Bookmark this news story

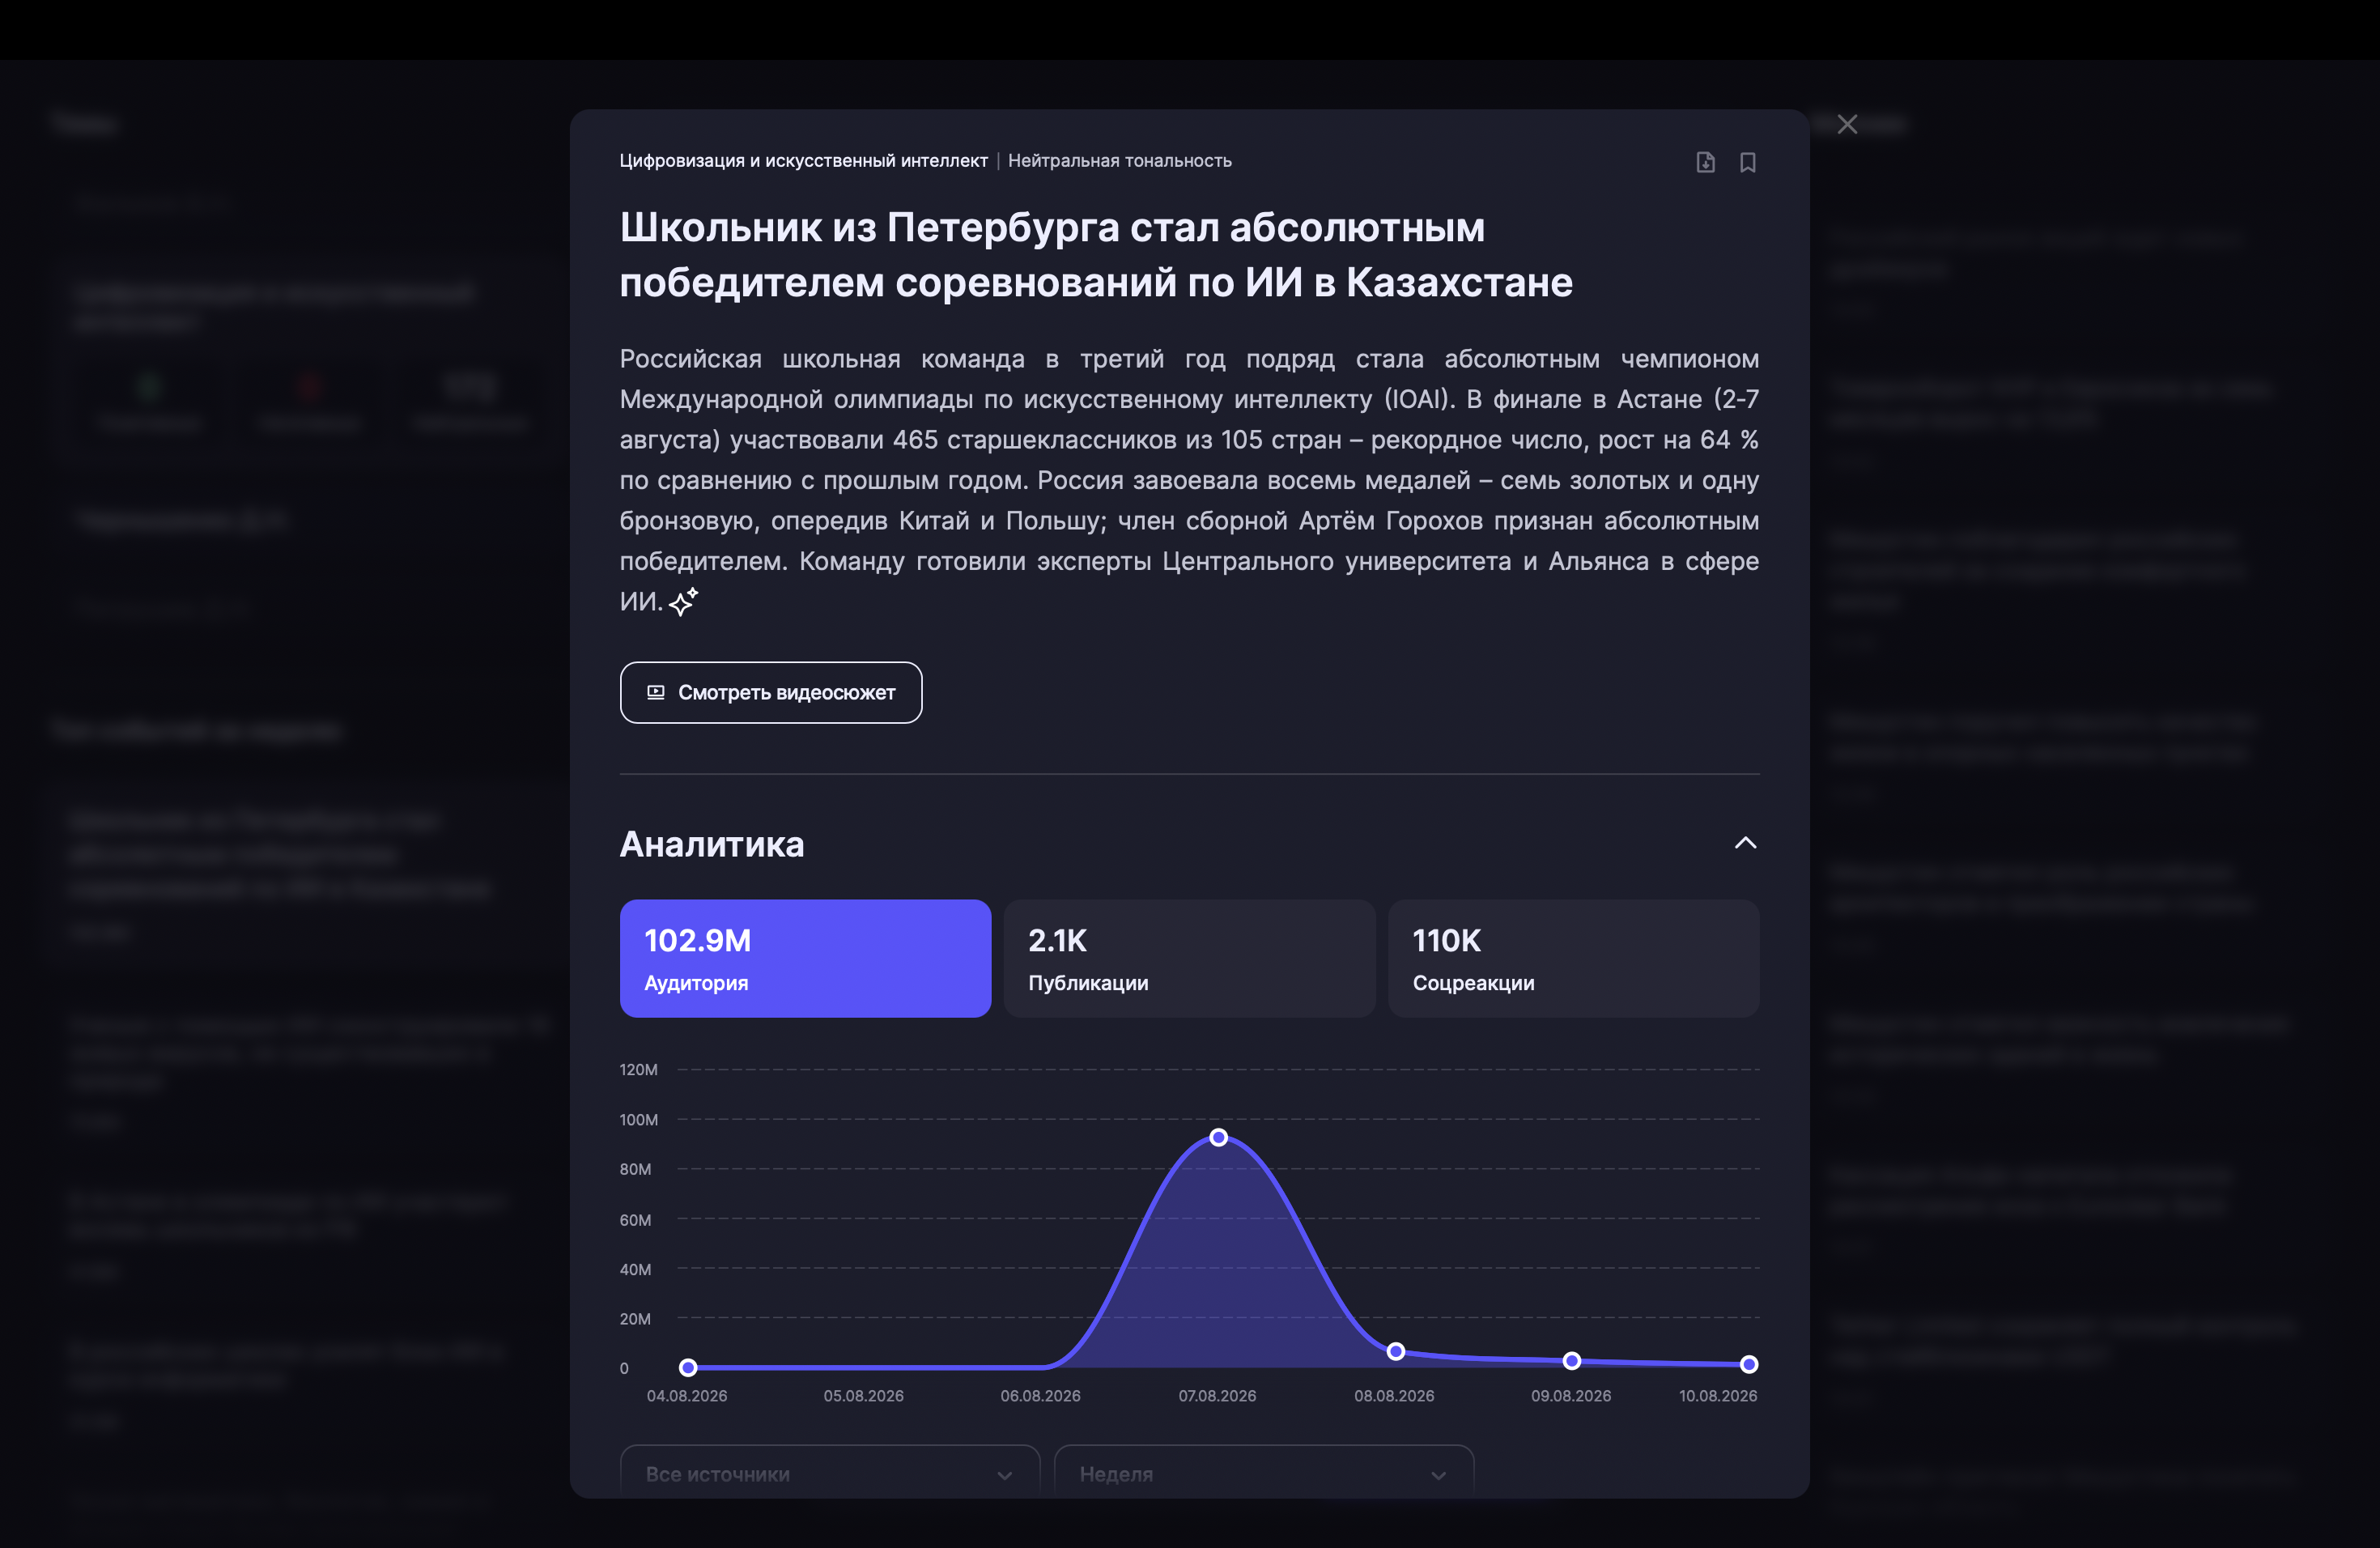[x=1747, y=162]
